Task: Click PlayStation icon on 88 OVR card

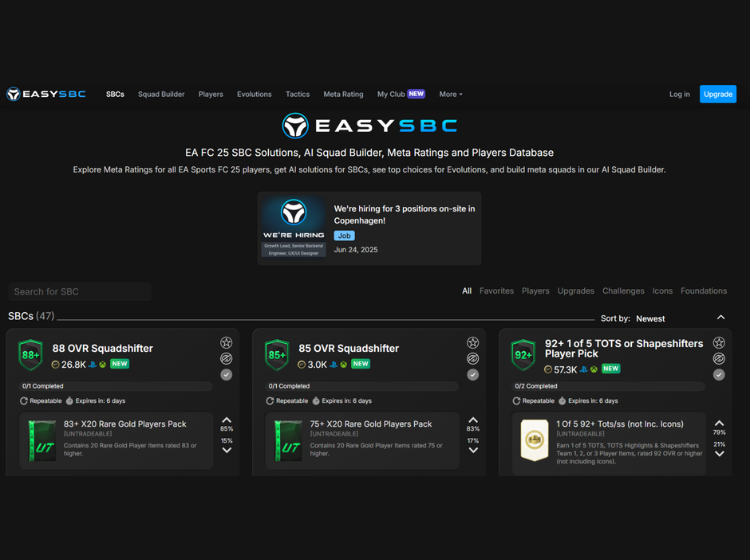Action: click(x=92, y=364)
